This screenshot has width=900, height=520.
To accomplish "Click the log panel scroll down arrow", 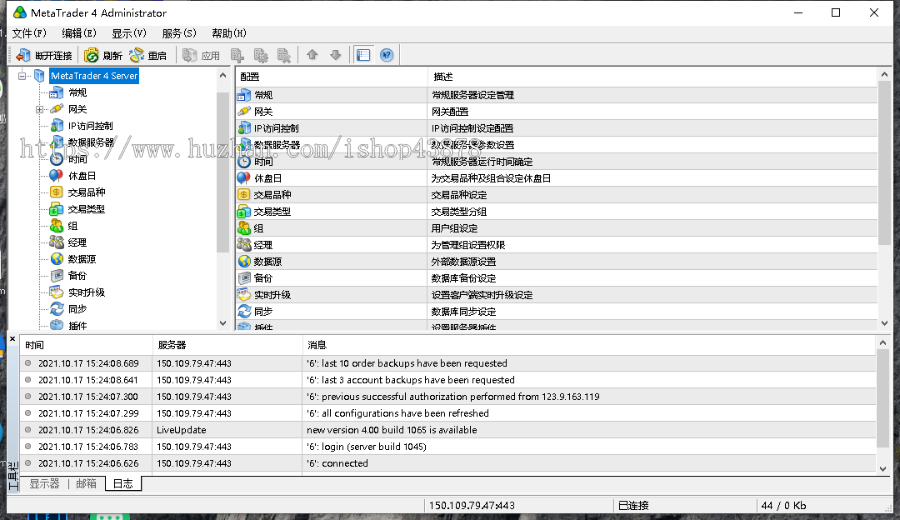I will tap(883, 468).
